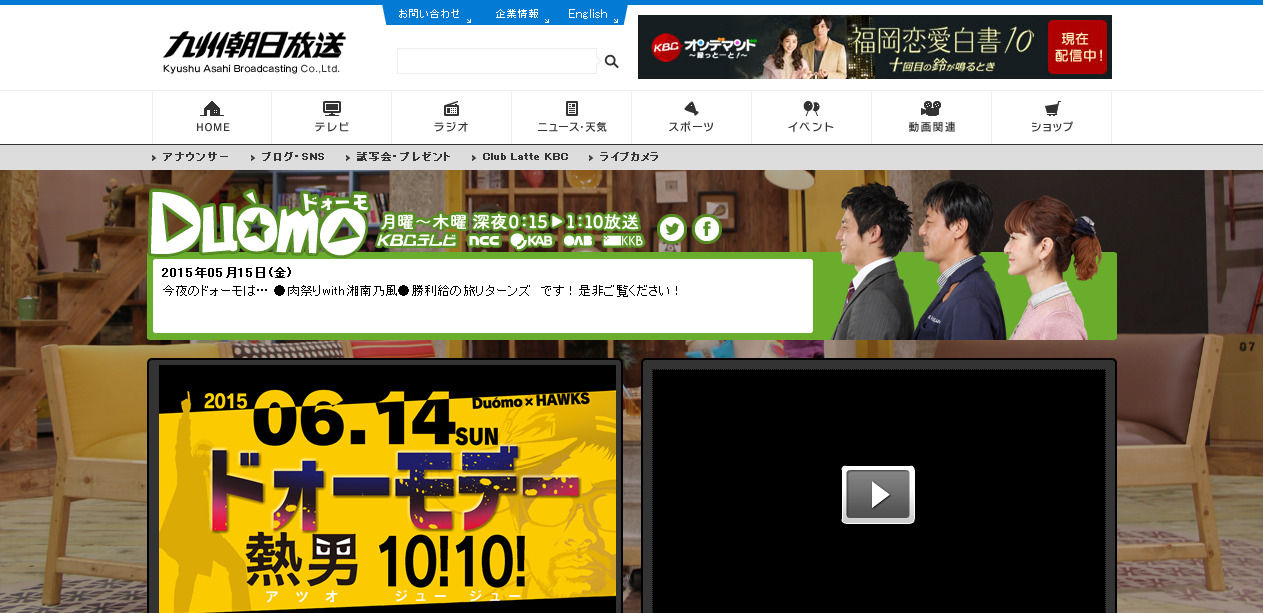The height and width of the screenshot is (613, 1263).
Task: Click the 今夜のドォーモは news text
Action: pos(421,290)
